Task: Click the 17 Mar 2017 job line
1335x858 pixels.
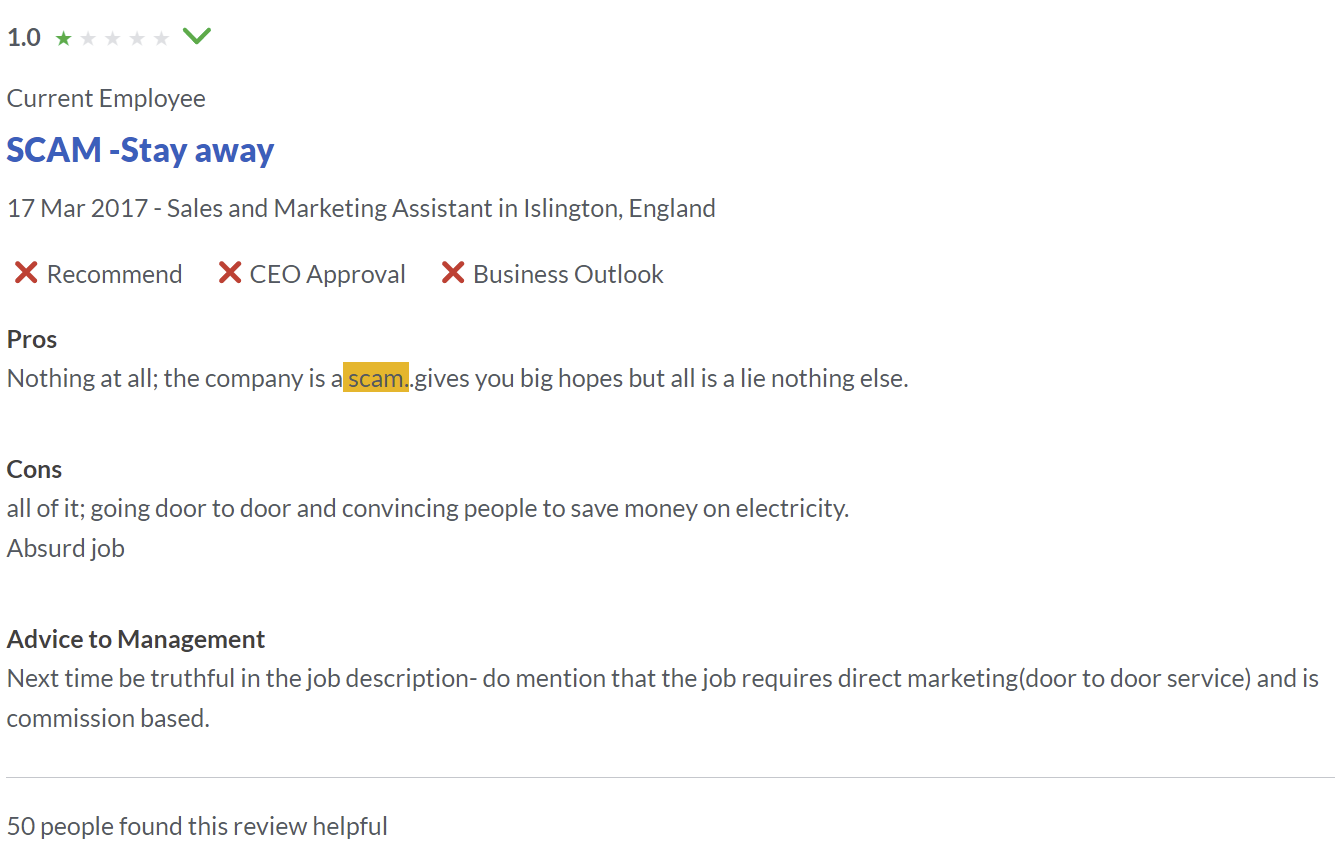Action: (x=361, y=209)
